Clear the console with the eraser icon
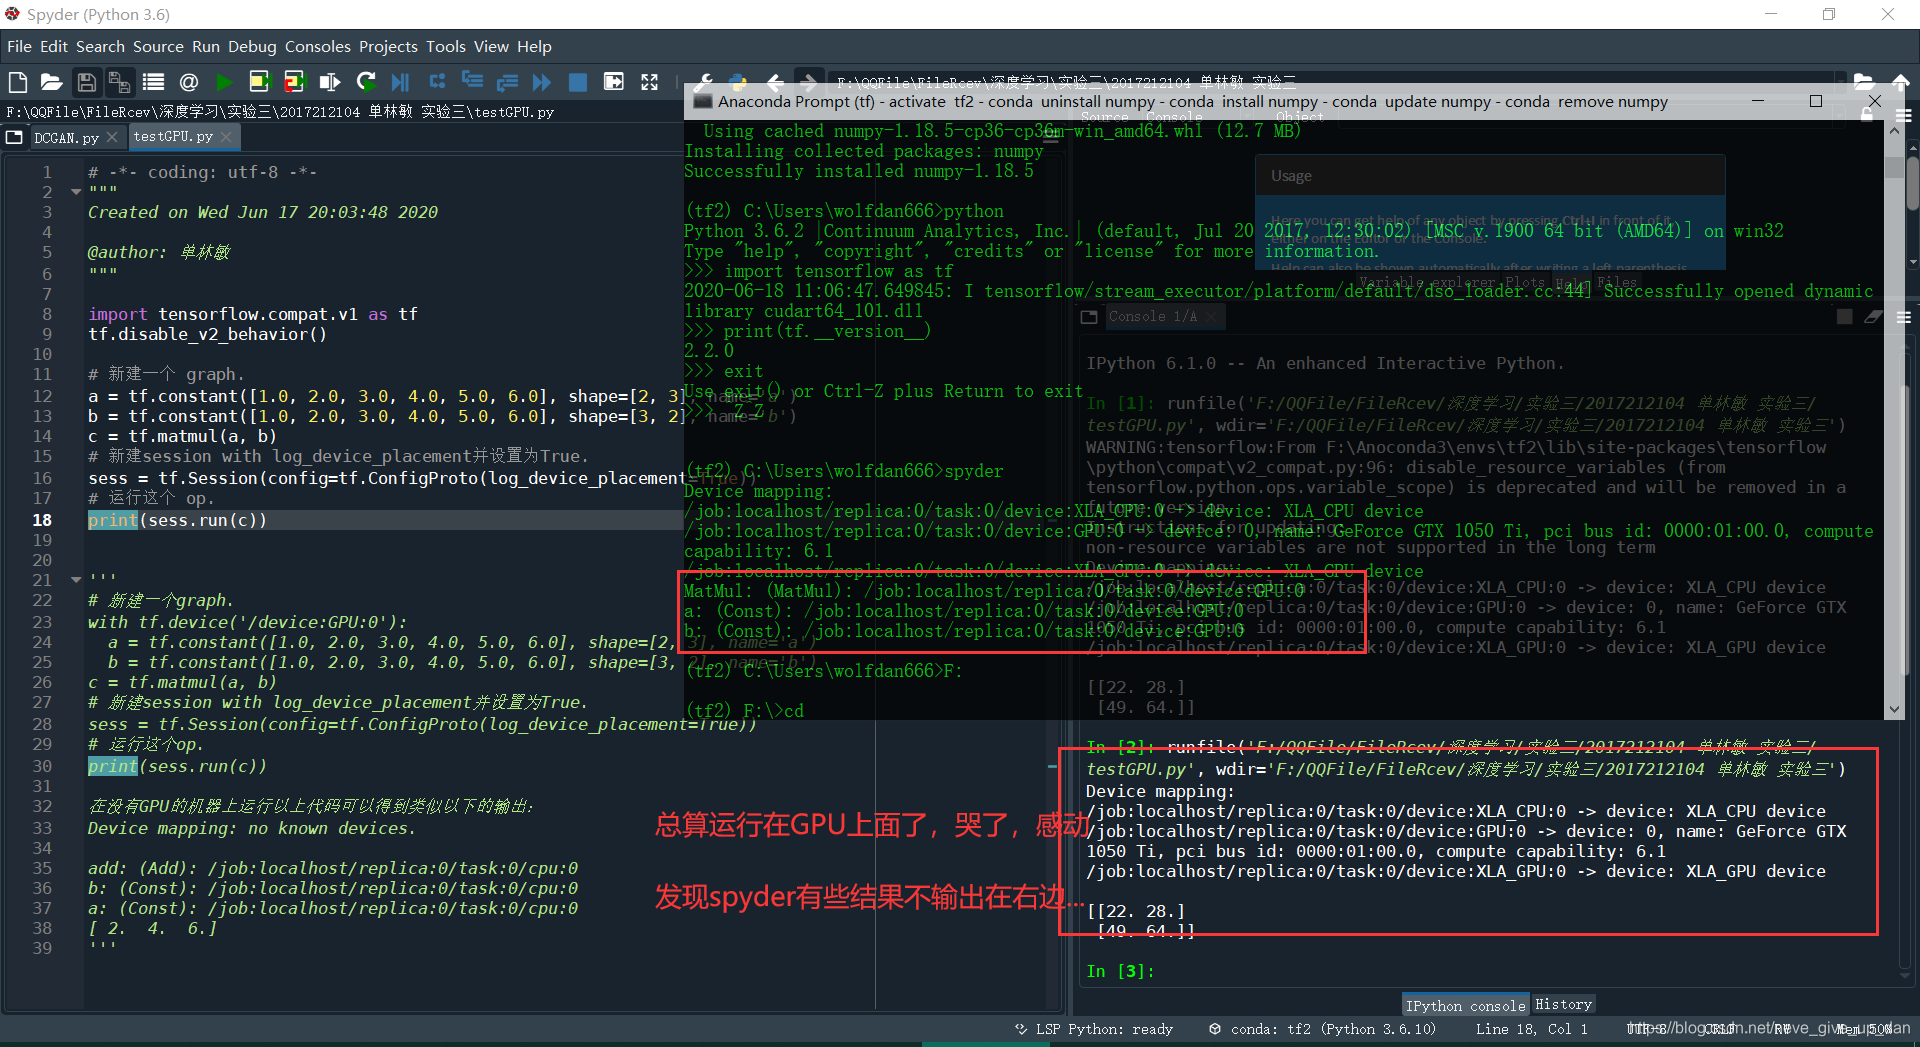Viewport: 1920px width, 1047px height. (x=1874, y=317)
